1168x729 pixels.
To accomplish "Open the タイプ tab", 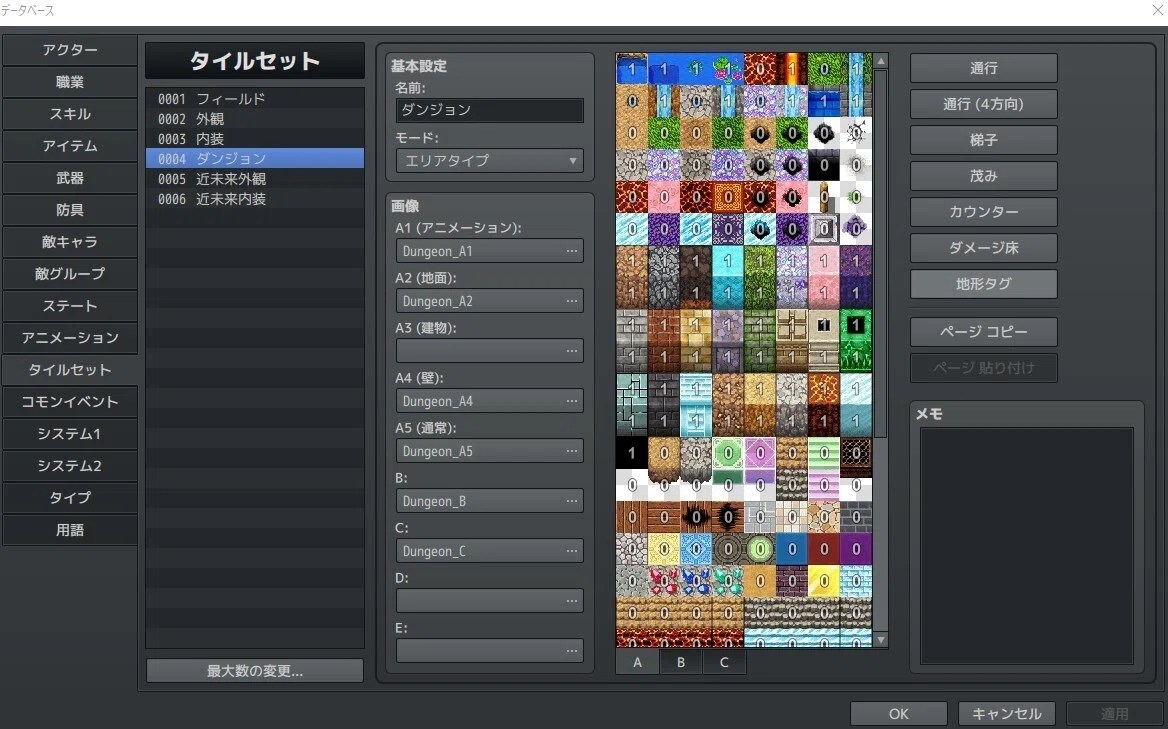I will click(70, 498).
